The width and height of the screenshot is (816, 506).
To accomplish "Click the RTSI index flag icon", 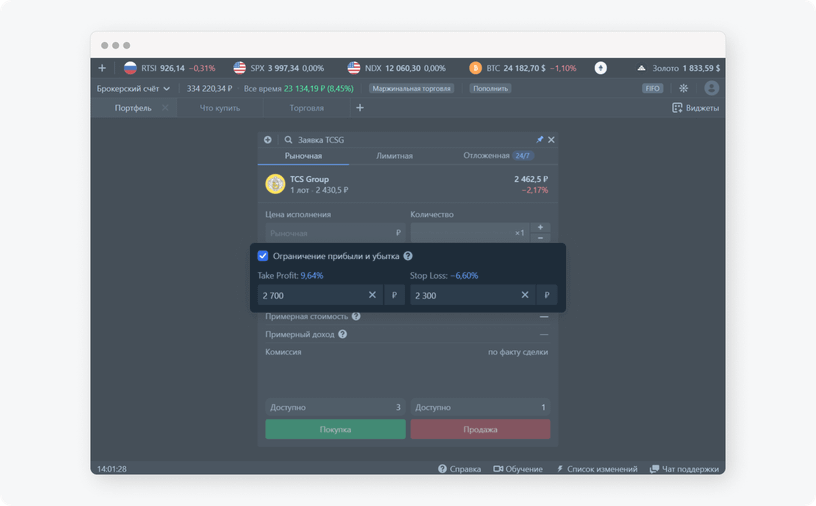I will point(130,68).
